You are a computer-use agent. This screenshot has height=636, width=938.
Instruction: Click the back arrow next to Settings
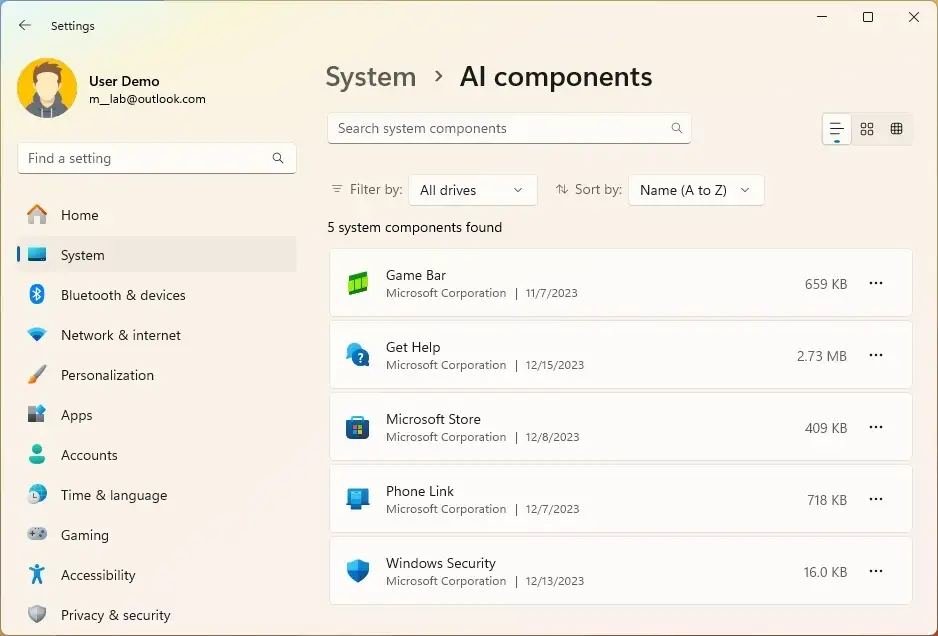pos(24,25)
